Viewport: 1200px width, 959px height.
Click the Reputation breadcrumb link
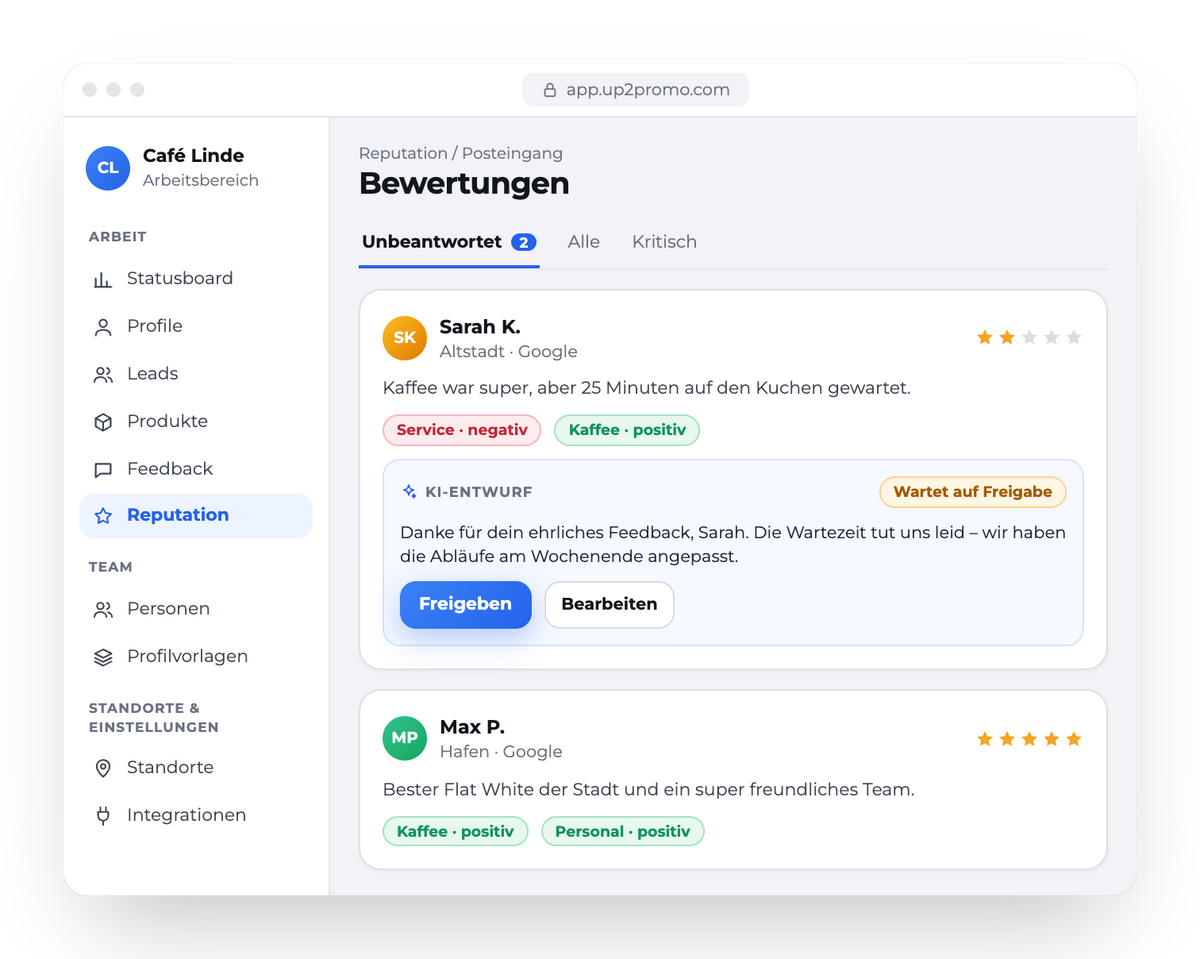pos(403,153)
